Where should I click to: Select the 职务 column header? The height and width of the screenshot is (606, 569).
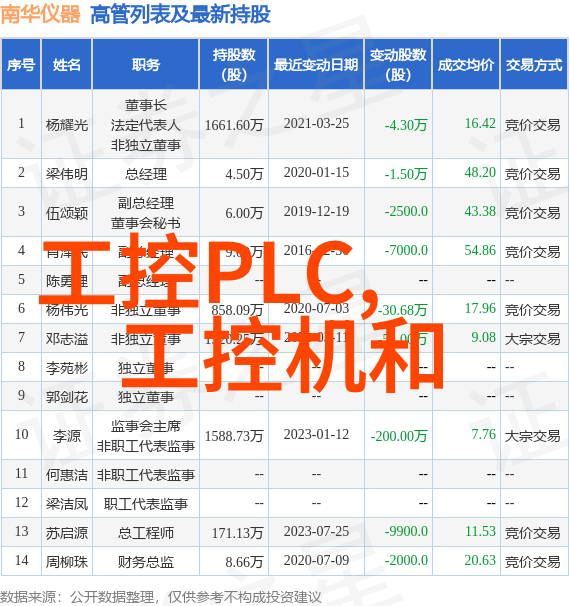[x=146, y=65]
